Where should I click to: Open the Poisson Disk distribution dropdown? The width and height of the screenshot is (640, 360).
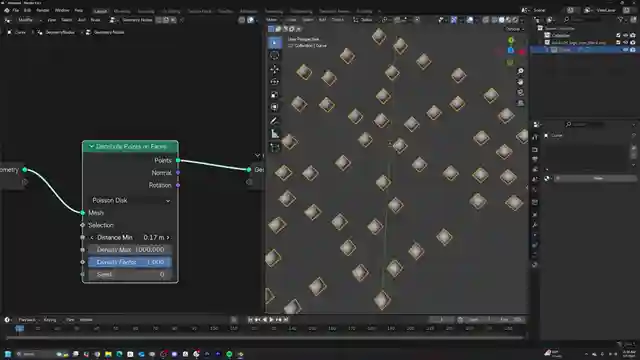coord(130,200)
